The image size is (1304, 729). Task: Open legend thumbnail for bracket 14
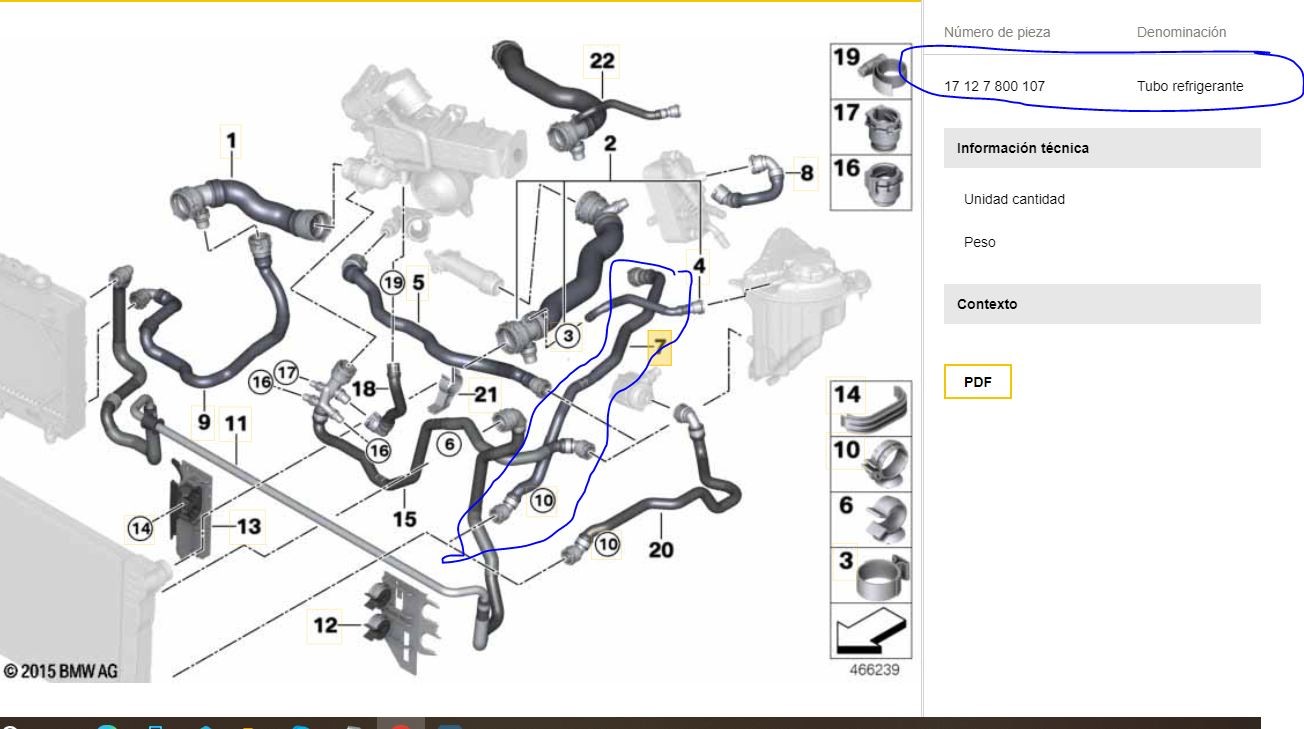871,407
